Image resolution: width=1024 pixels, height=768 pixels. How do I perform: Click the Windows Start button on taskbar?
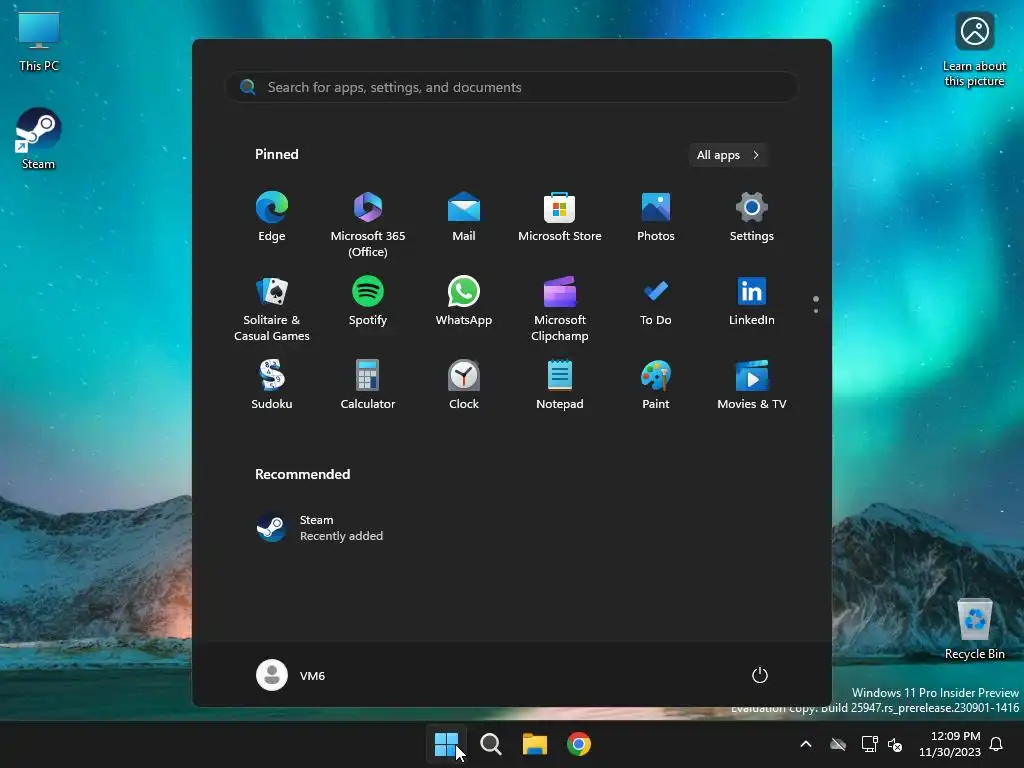[x=447, y=744]
